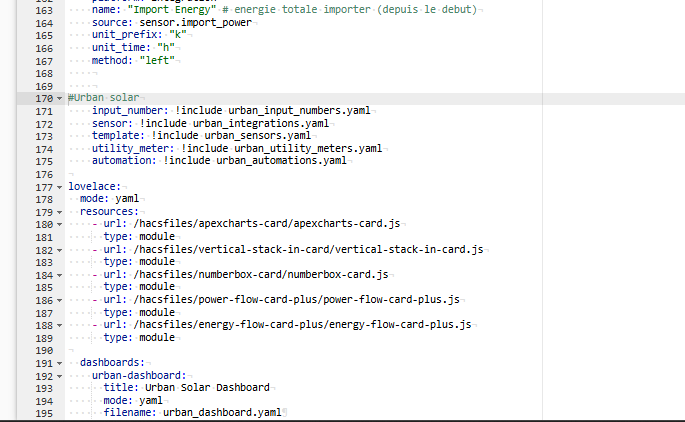Click the #Urban solar comment
Image resolution: width=685 pixels, height=422 pixels.
coord(104,97)
